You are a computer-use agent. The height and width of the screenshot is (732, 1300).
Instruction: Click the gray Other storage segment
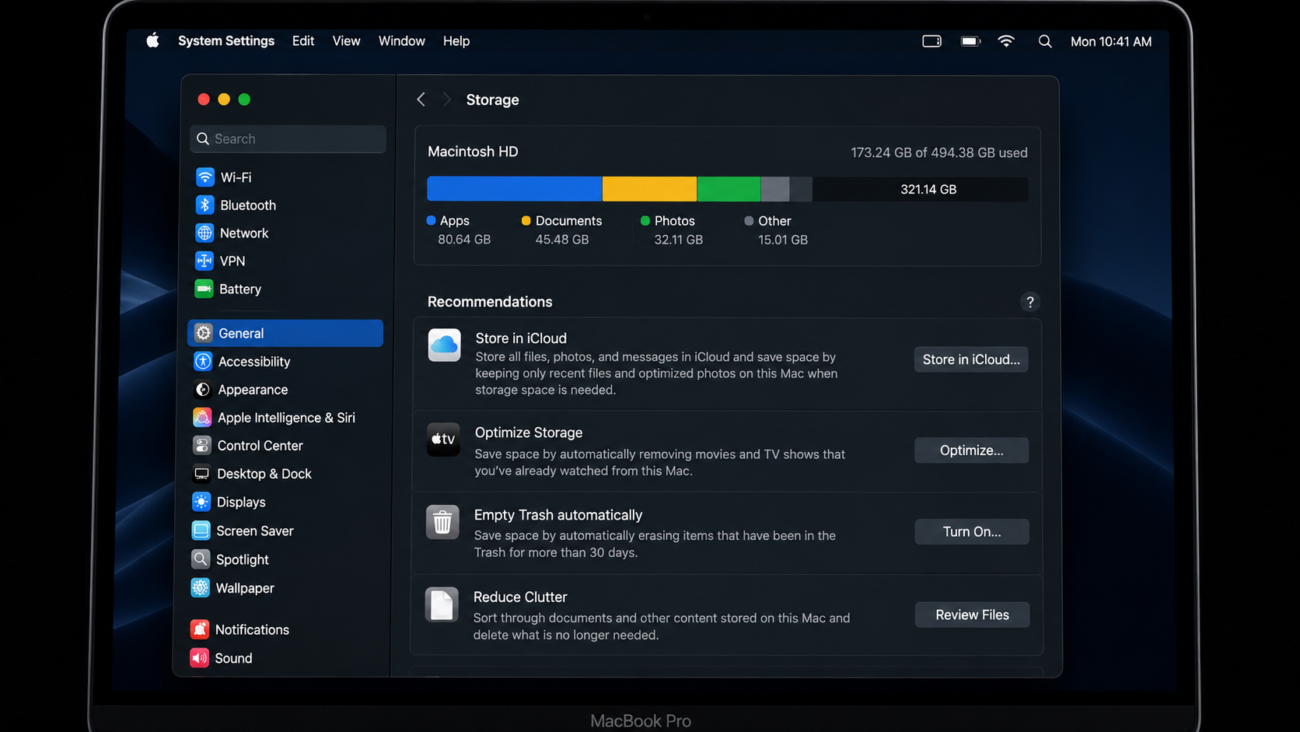tap(775, 189)
